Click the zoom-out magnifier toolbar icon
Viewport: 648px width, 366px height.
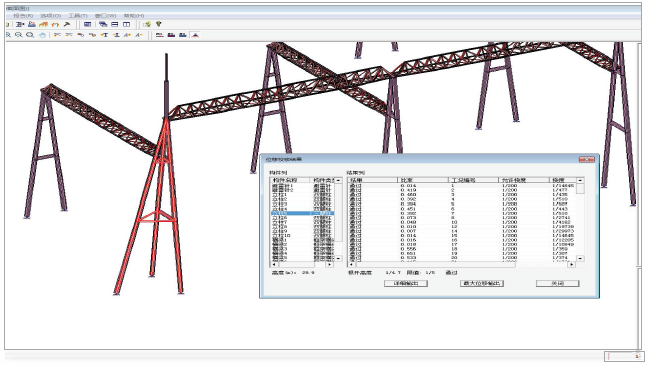pos(19,35)
